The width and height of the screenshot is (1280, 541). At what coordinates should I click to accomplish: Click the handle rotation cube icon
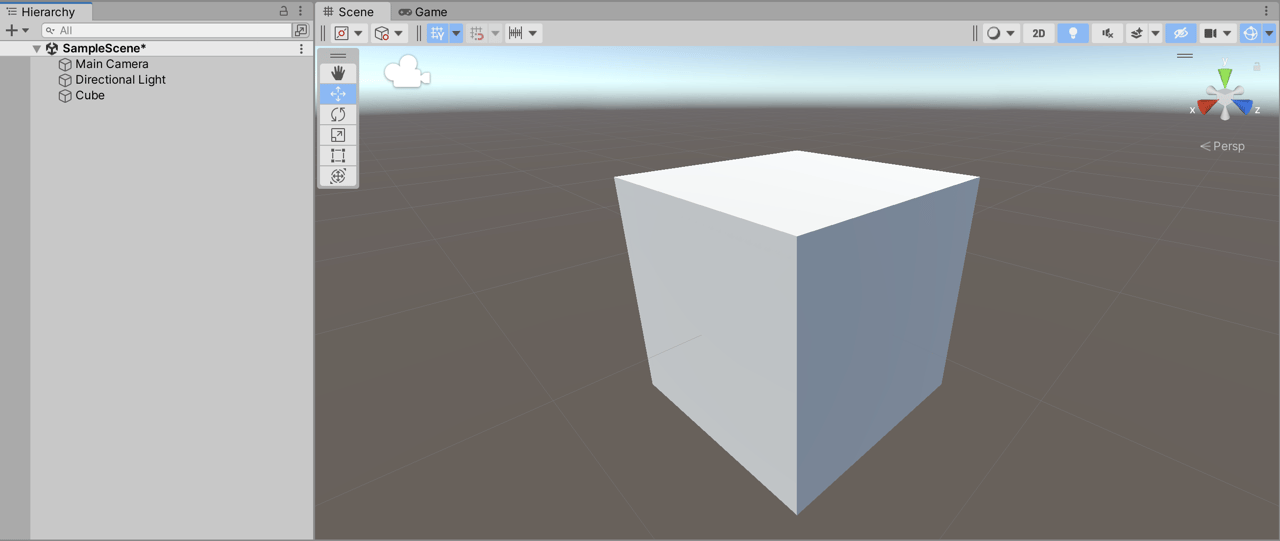coord(382,33)
